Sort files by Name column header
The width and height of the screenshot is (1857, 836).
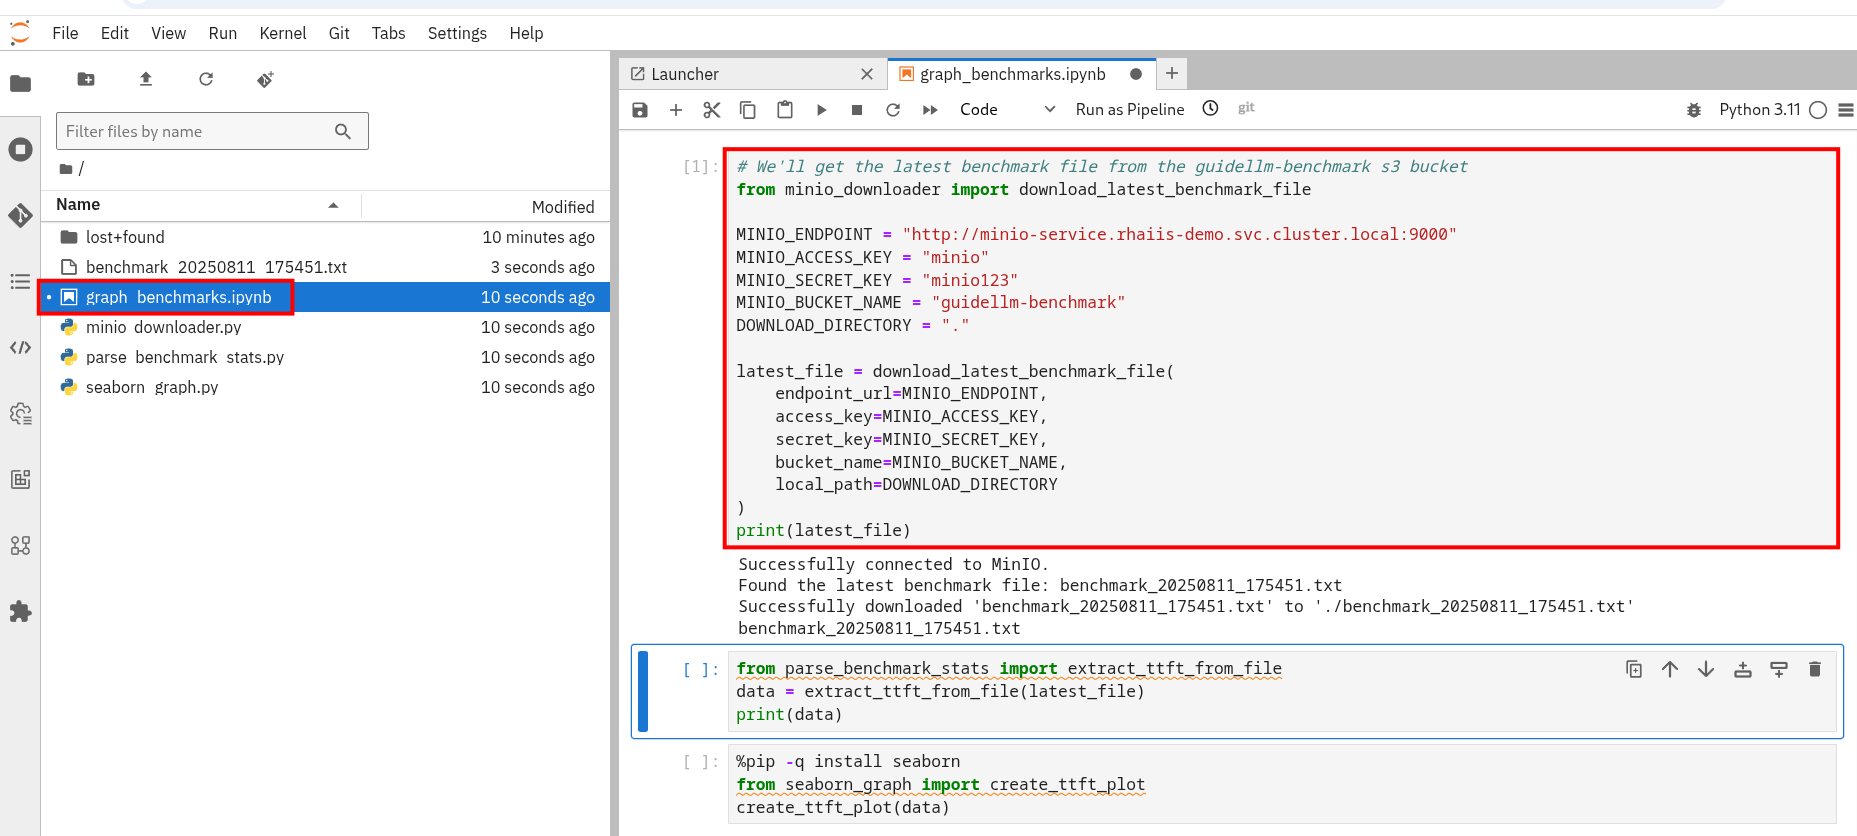pos(78,205)
